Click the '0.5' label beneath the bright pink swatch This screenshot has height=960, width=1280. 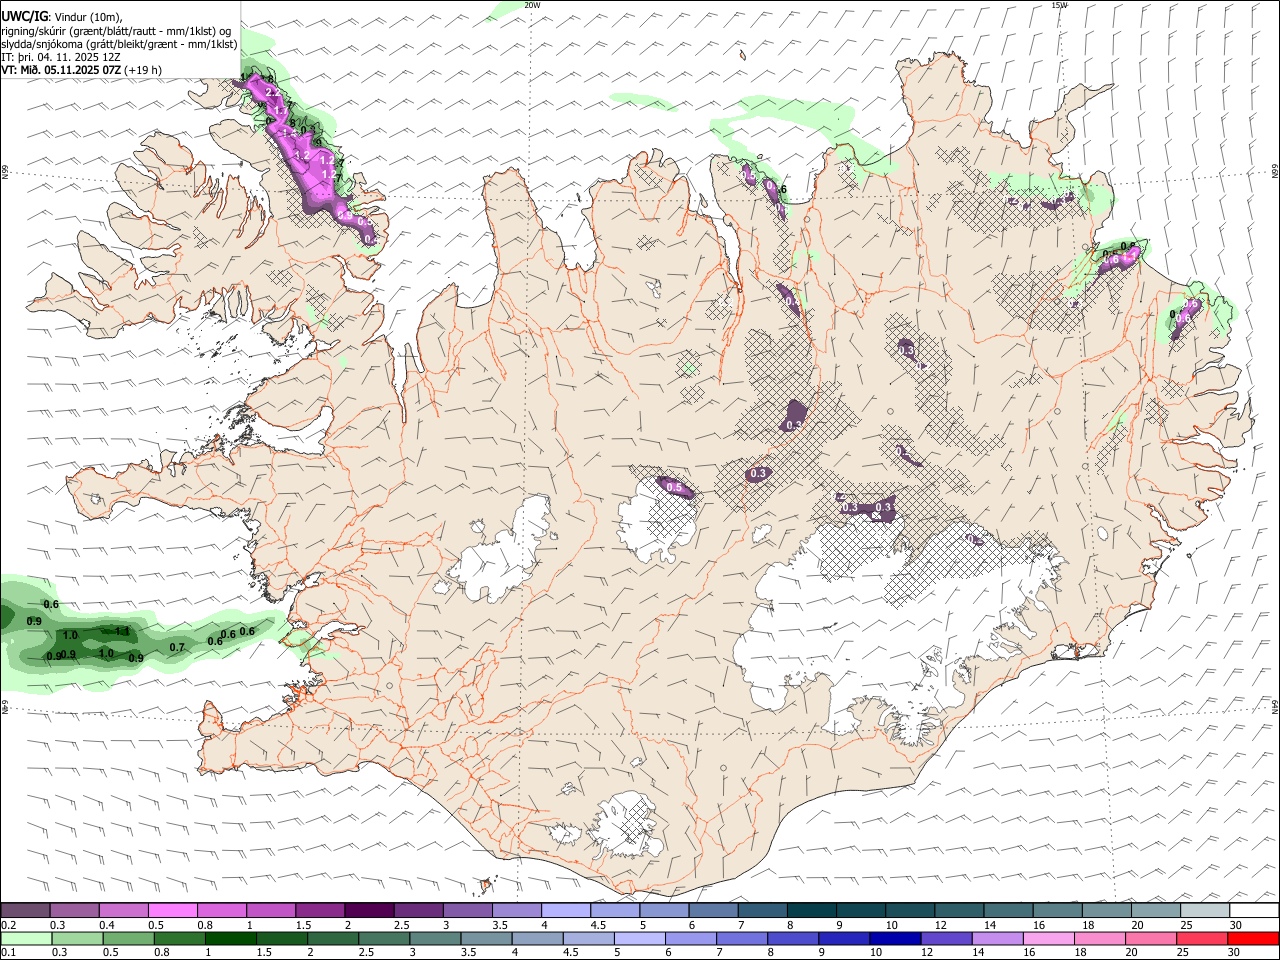(156, 925)
